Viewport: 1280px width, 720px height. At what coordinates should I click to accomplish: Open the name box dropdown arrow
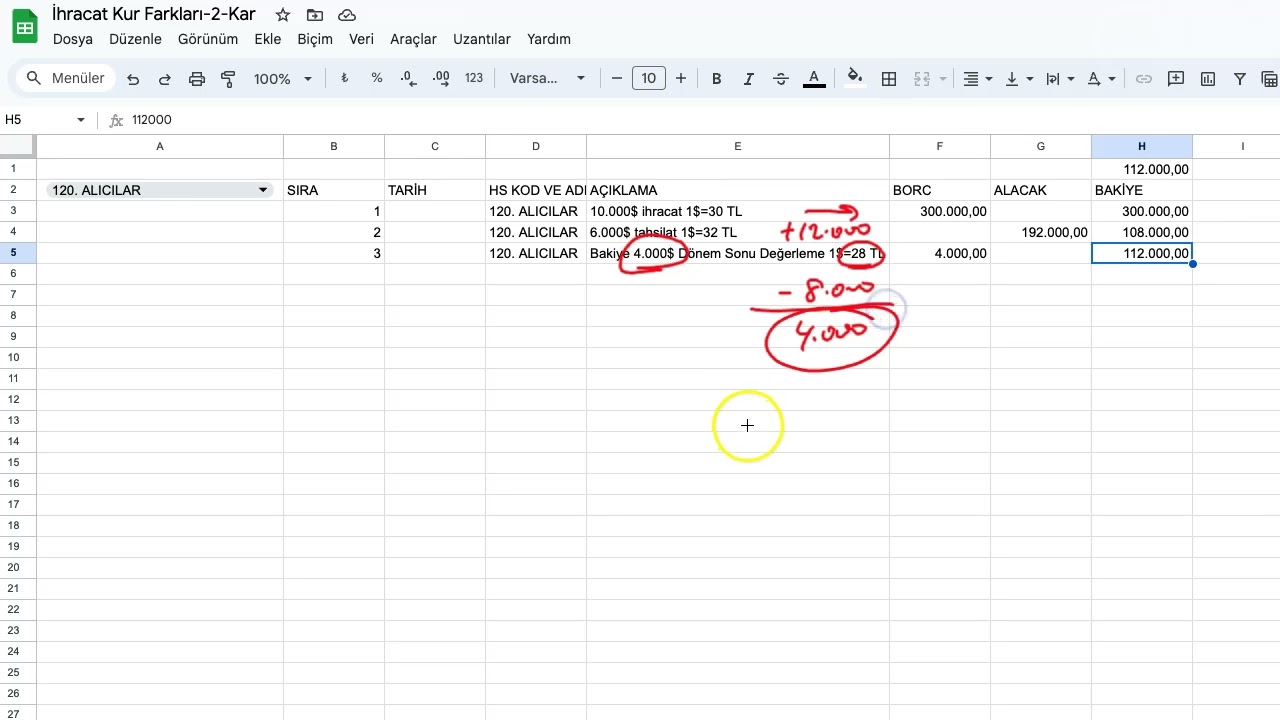click(x=81, y=120)
